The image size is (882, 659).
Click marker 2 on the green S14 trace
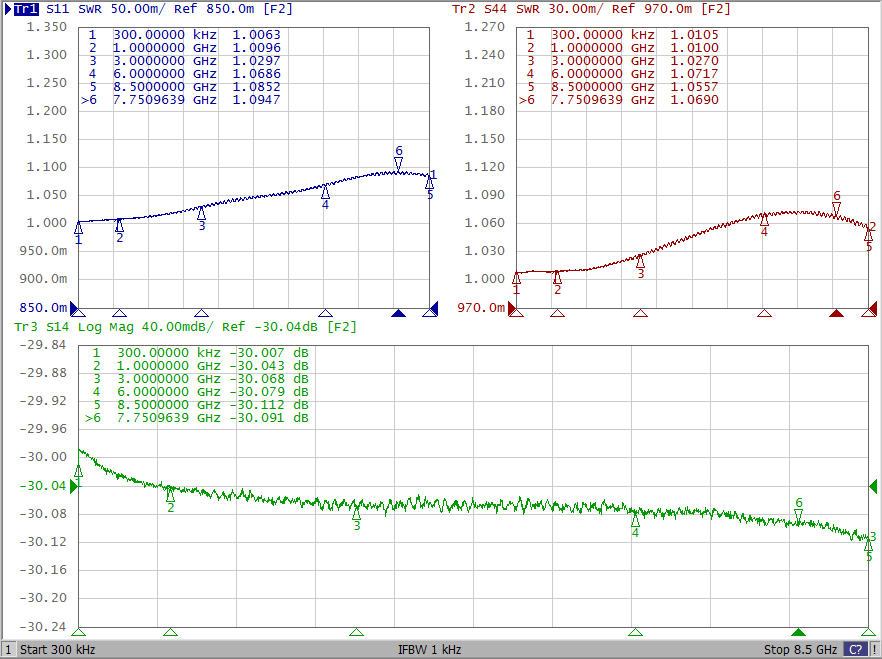coord(170,494)
